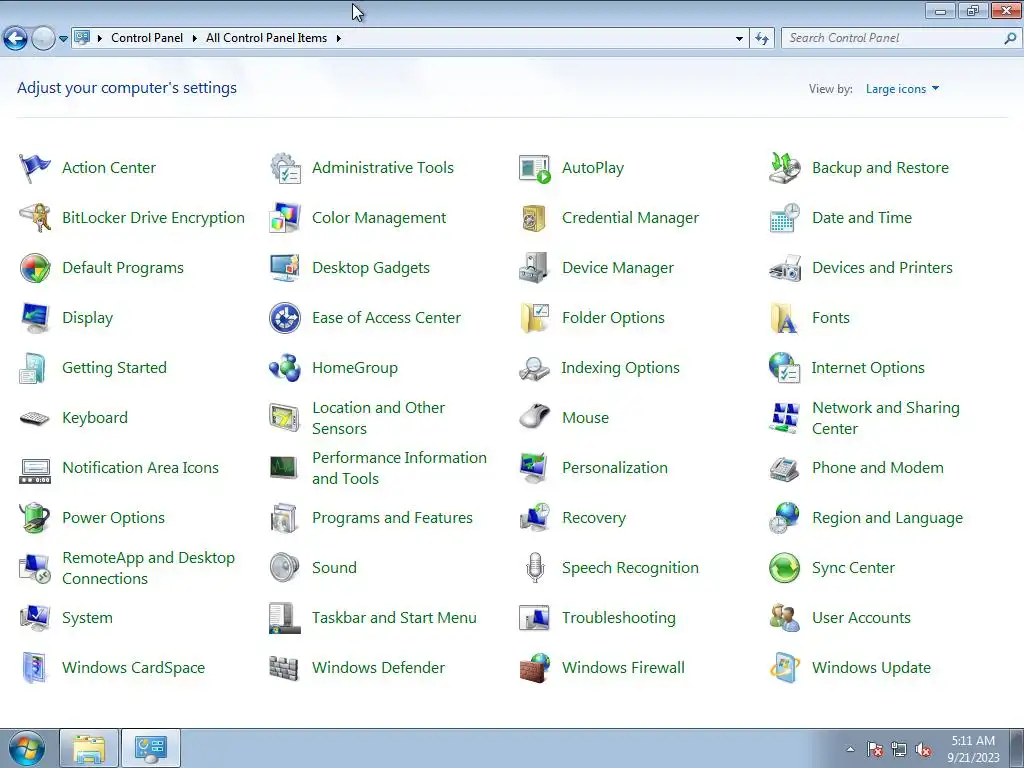Screen dimensions: 1024x768
Task: Open the Network and Sharing Center link
Action: pos(886,418)
